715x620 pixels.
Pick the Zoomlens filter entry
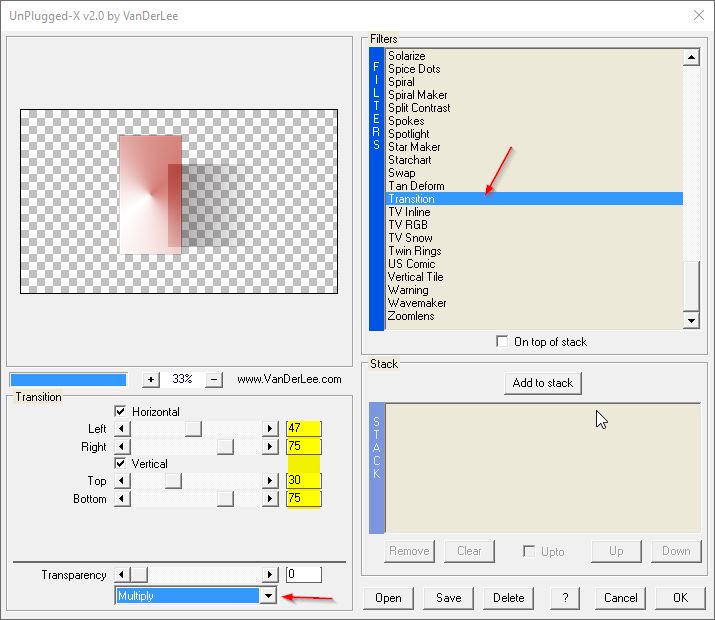pos(411,316)
